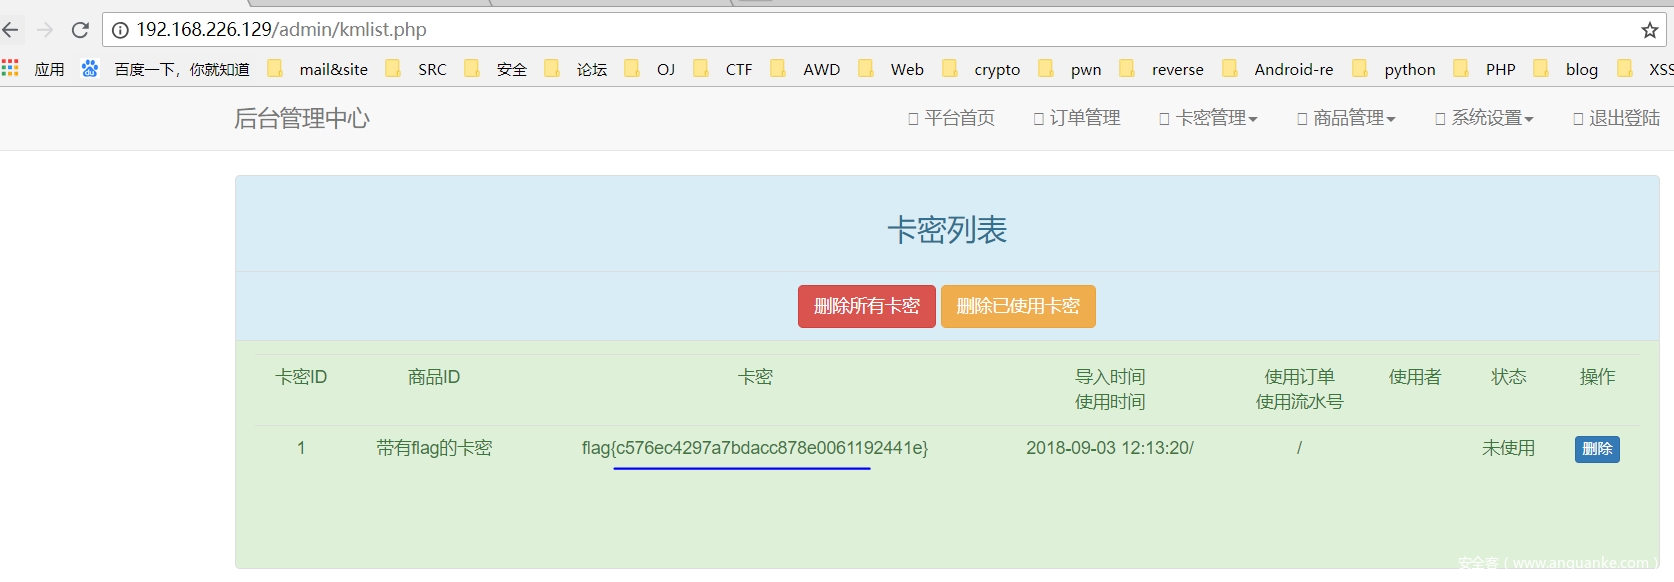Open the crypto bookmark folder
The height and width of the screenshot is (582, 1674).
(996, 69)
